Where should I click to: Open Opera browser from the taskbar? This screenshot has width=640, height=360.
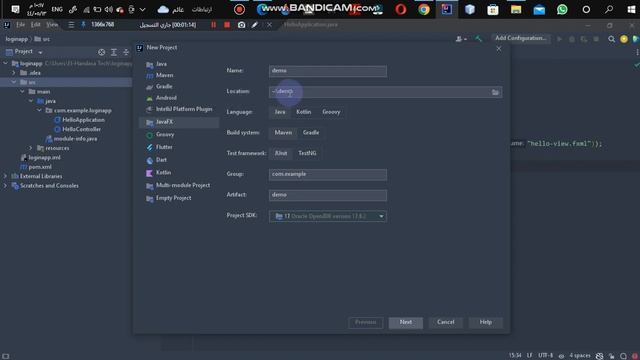(401, 9)
